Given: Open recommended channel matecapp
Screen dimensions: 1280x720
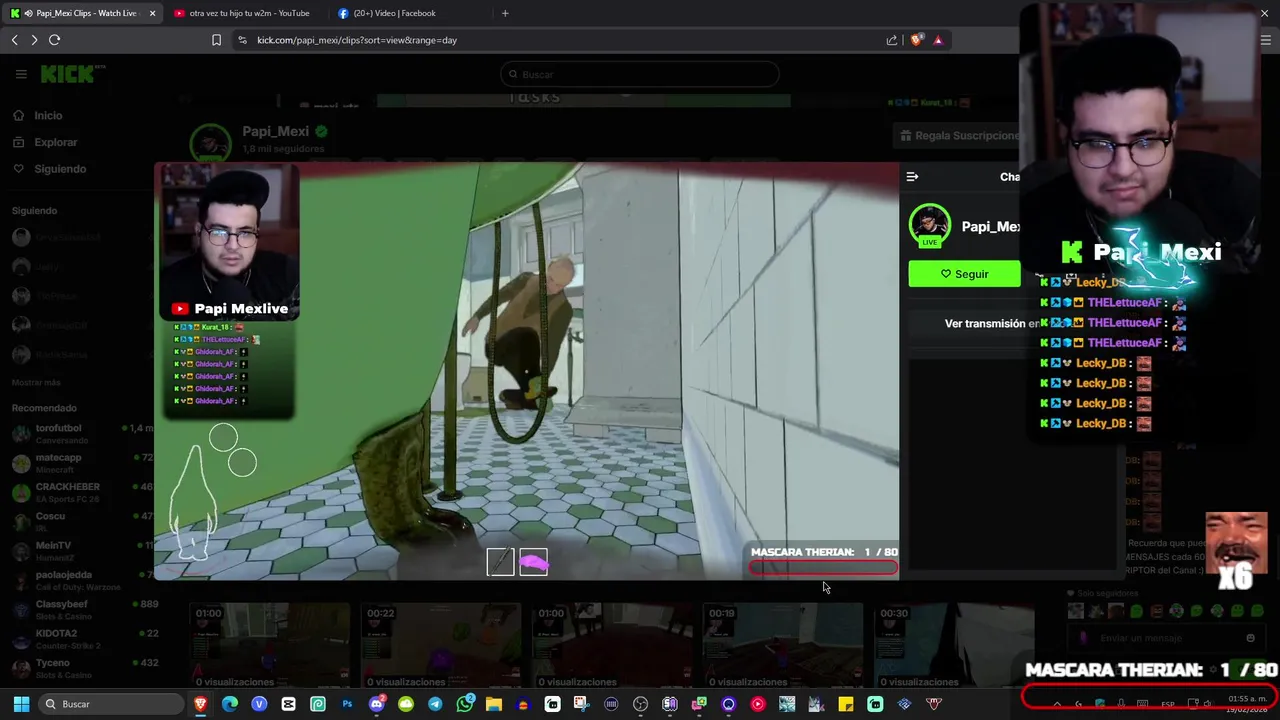Looking at the screenshot, I should (82, 463).
